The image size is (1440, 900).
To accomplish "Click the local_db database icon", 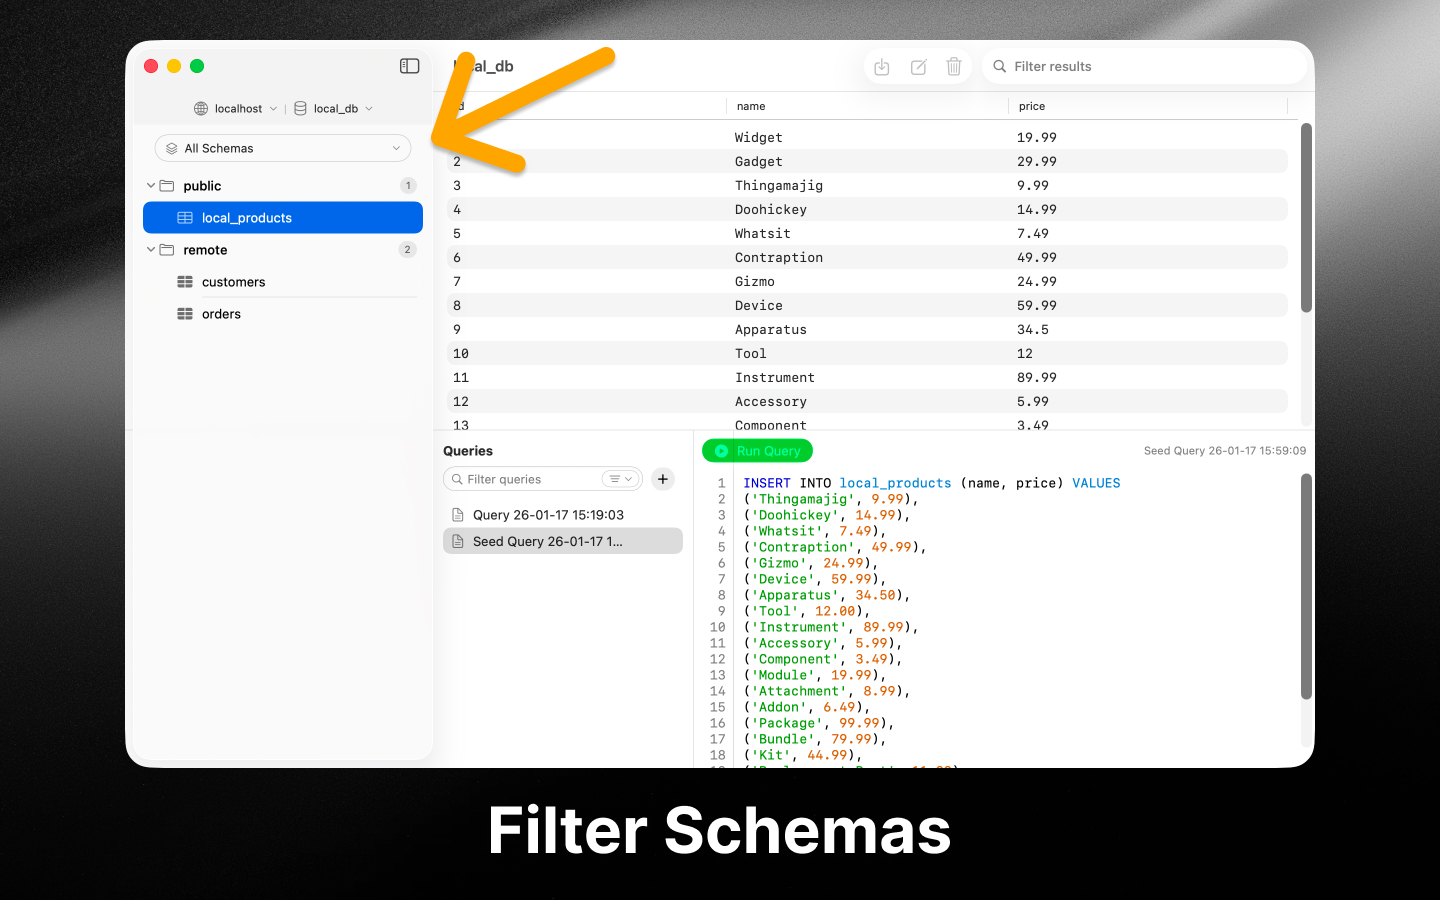I will (299, 108).
